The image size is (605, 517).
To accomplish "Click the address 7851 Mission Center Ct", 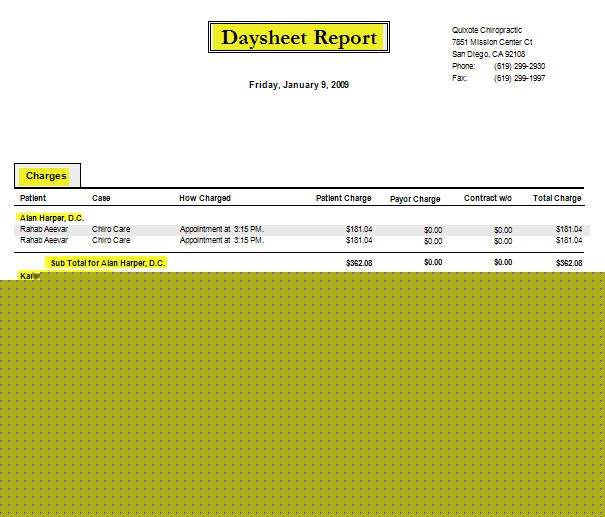I will pyautogui.click(x=492, y=42).
